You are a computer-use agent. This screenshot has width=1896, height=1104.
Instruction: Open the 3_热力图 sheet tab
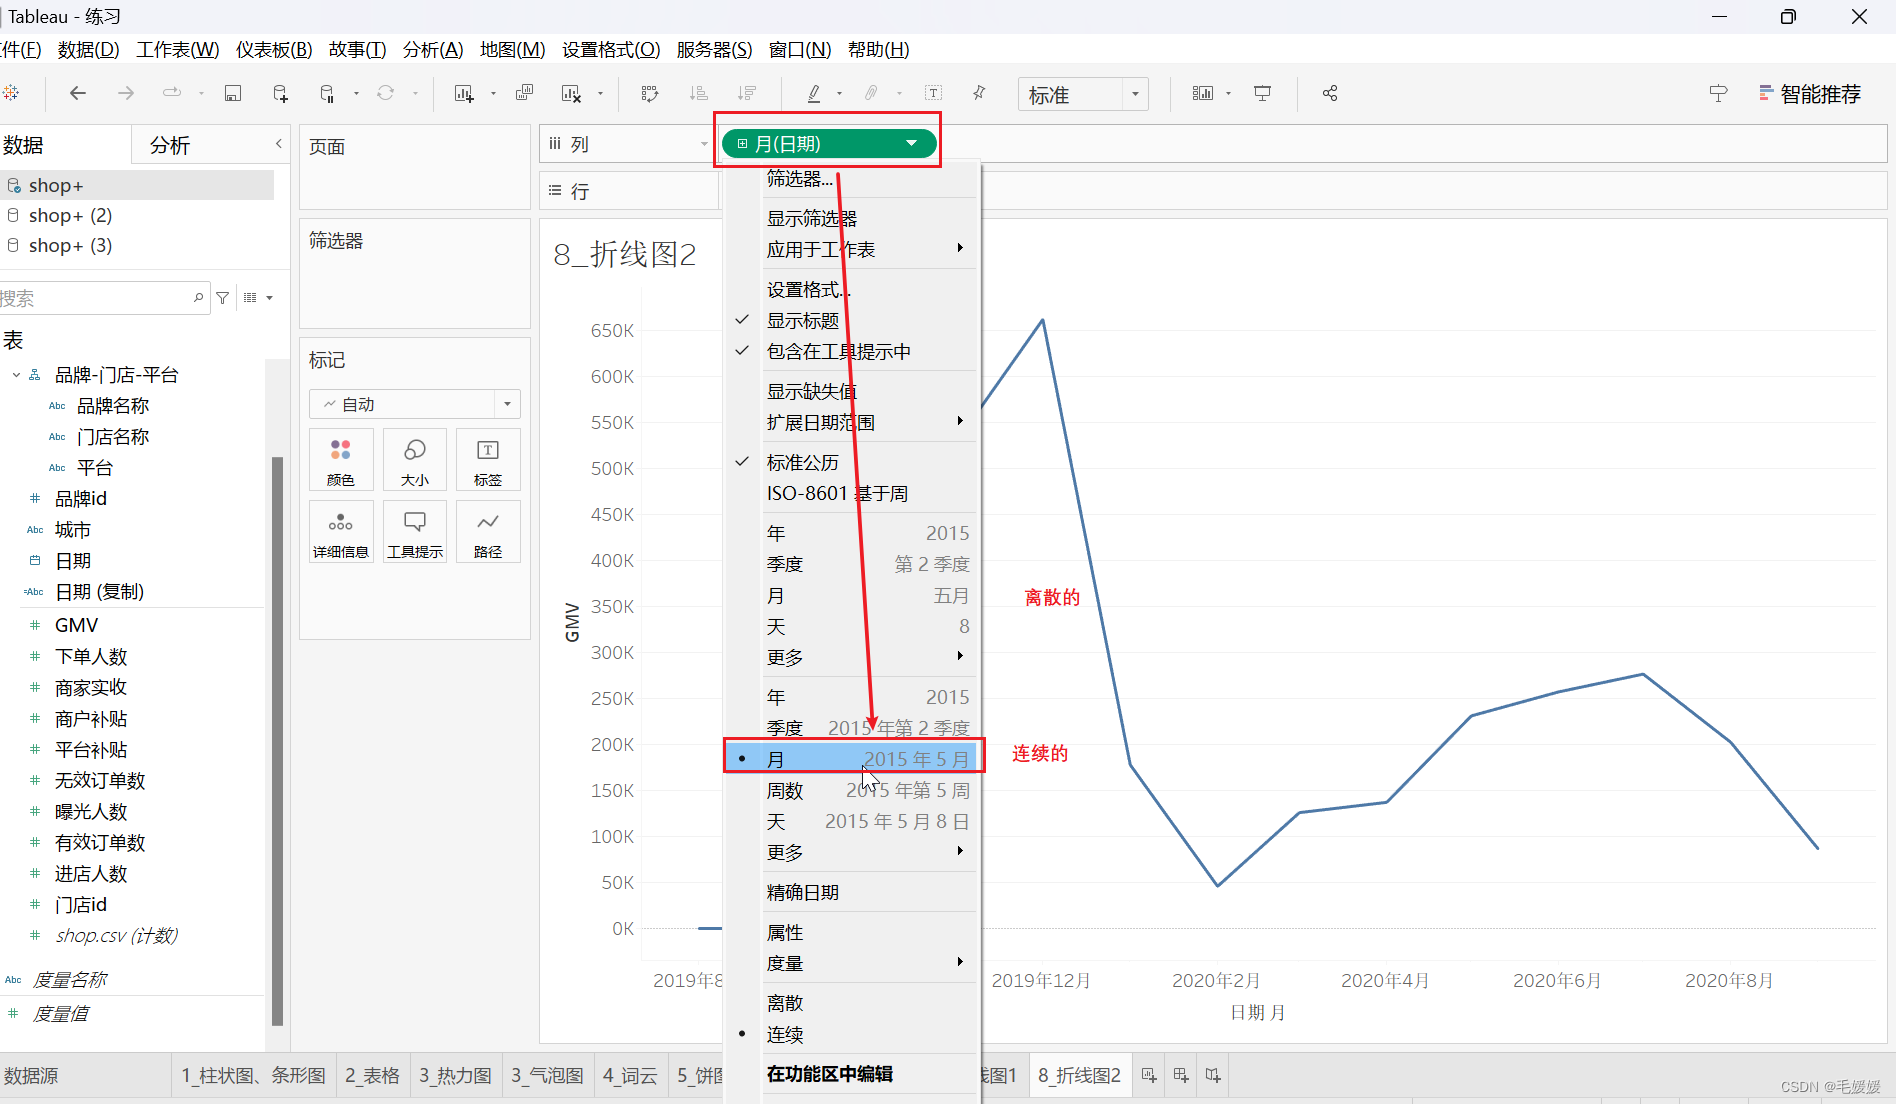coord(455,1076)
